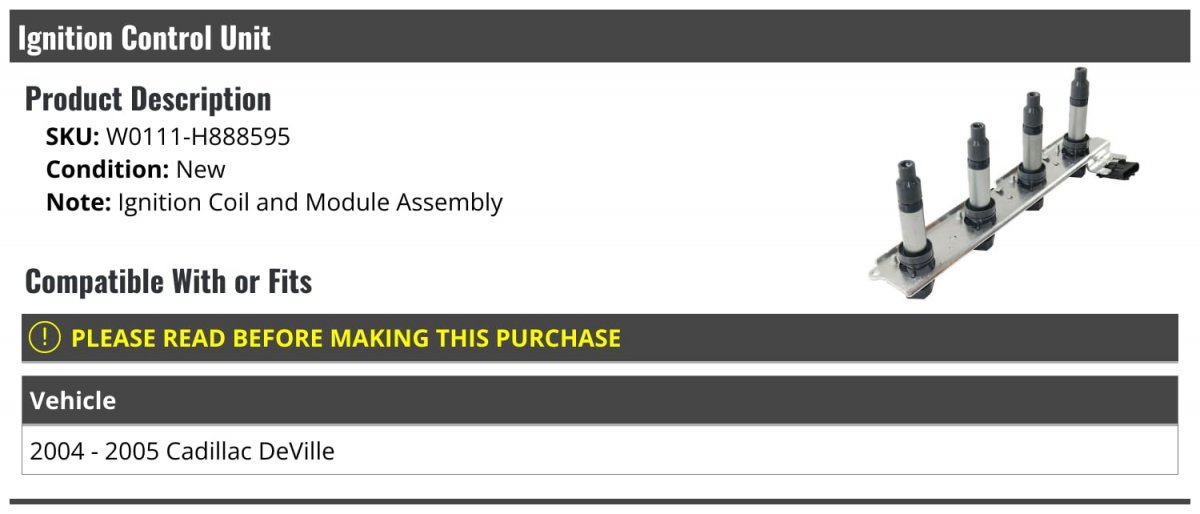Click the bold SKU label
Screen dimensions: 1200x514
(x=72, y=137)
